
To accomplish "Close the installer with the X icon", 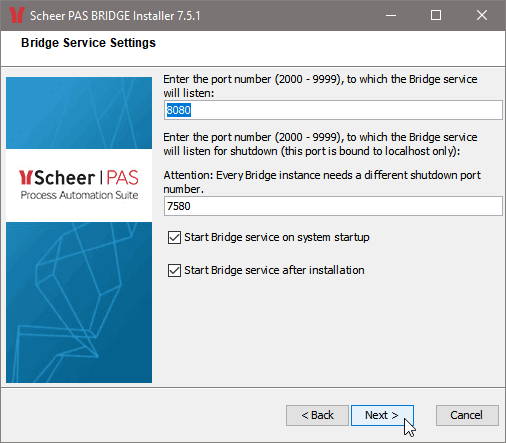I will (x=482, y=15).
